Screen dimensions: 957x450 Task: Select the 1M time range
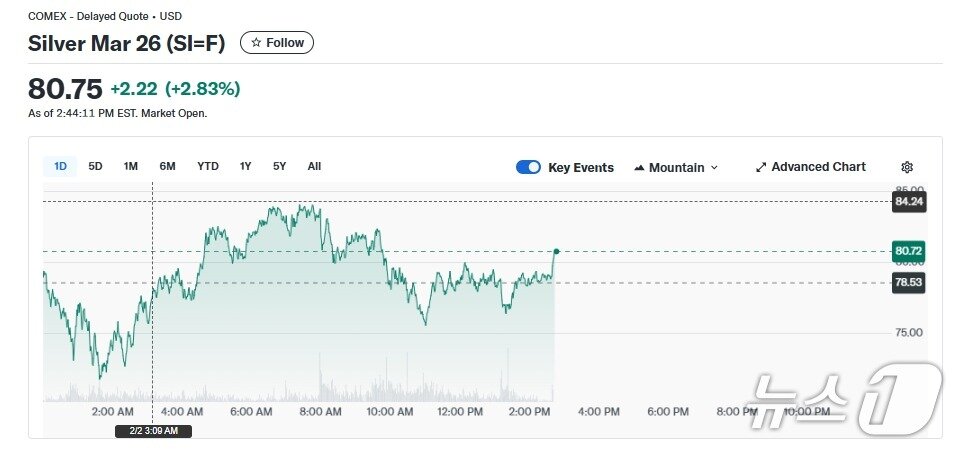(x=130, y=166)
